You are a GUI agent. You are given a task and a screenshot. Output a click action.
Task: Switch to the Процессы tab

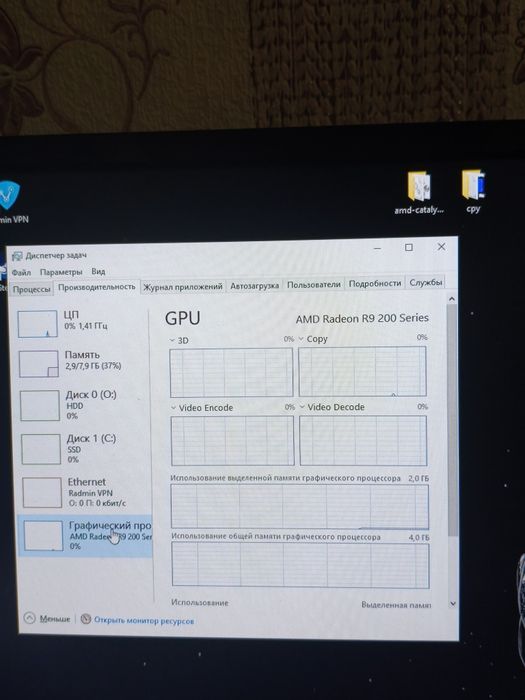[x=31, y=289]
